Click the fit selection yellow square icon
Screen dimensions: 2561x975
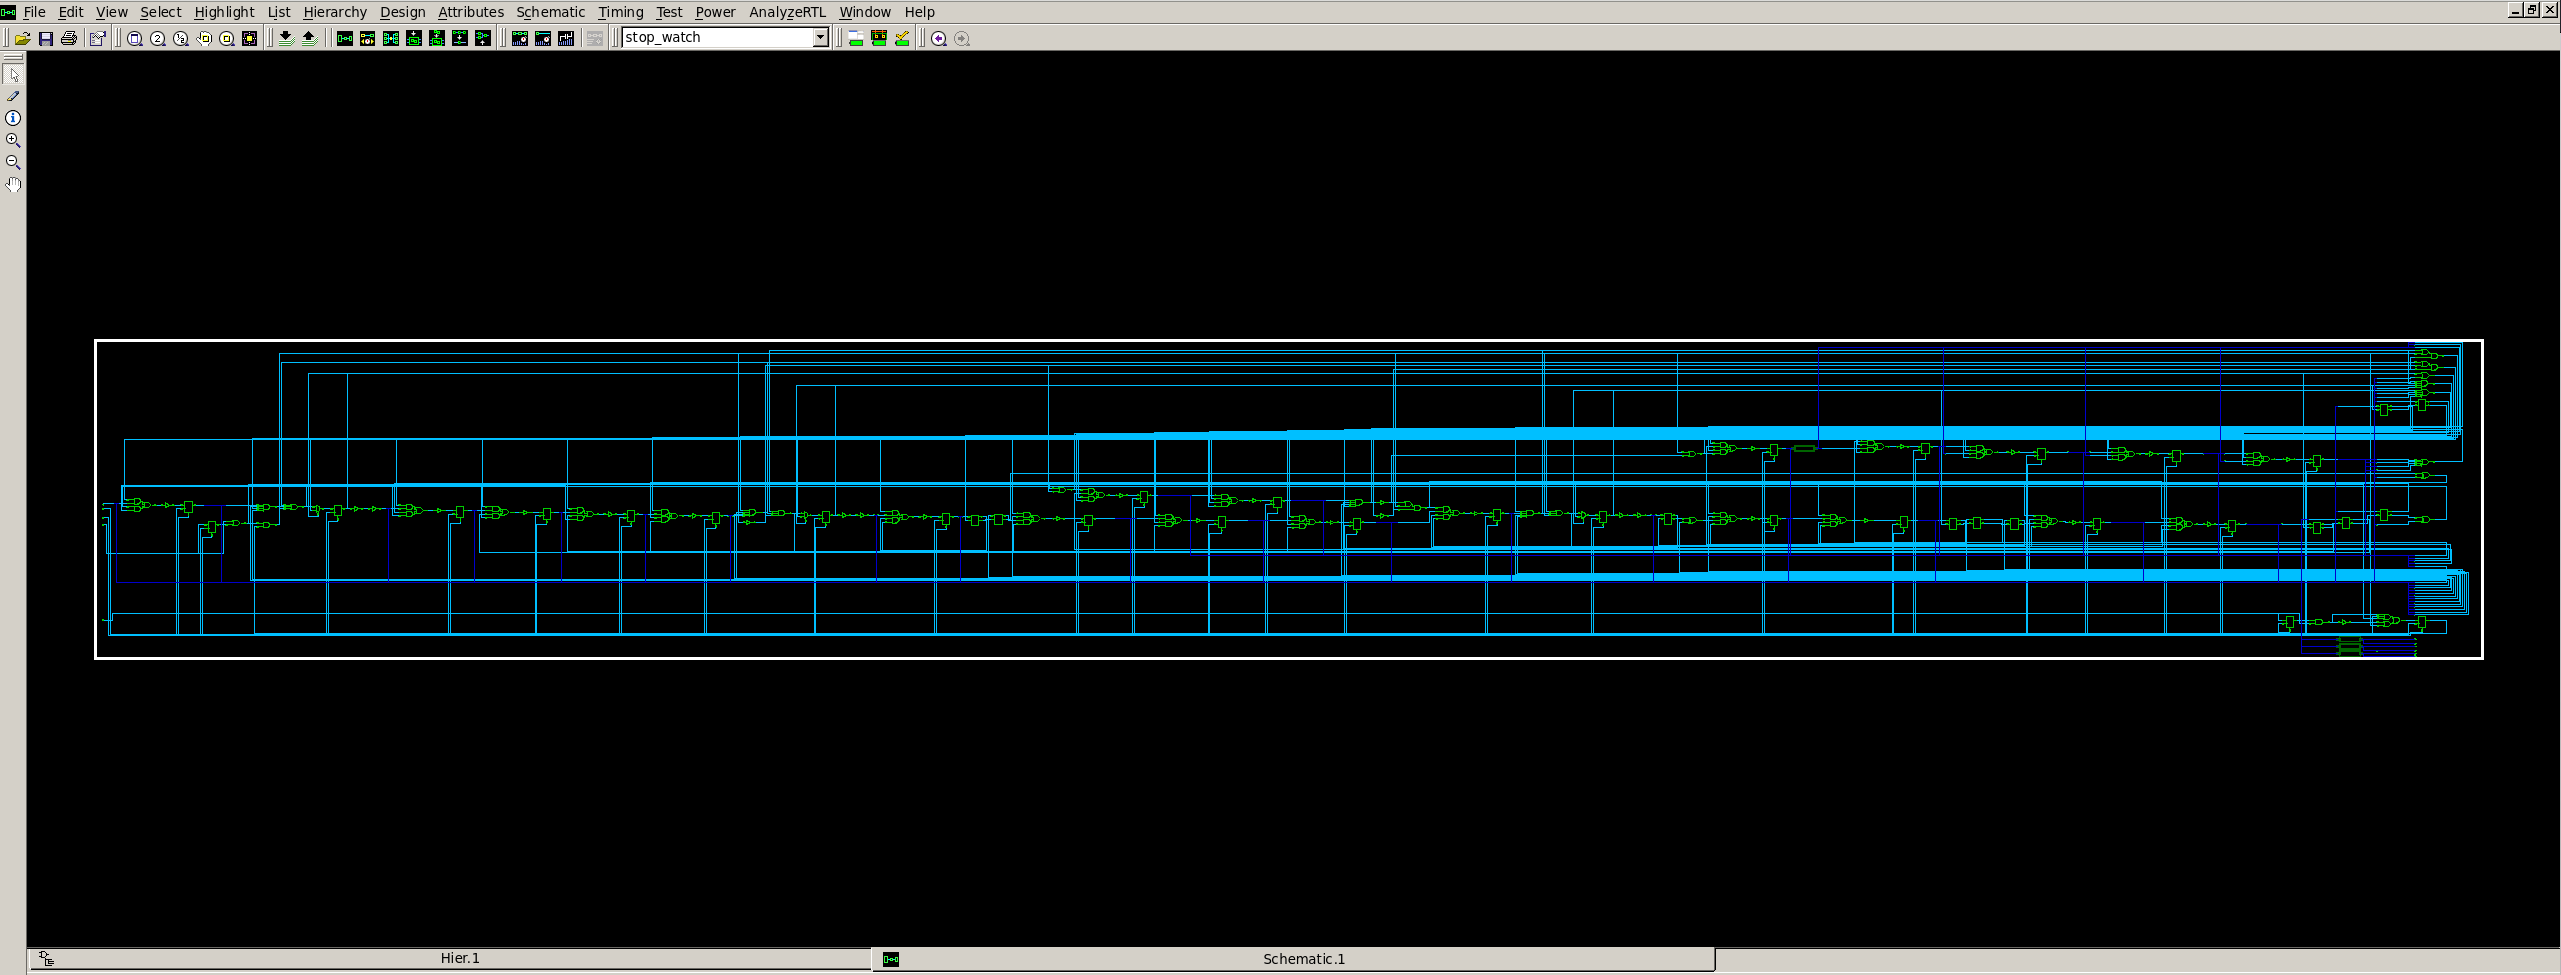(249, 38)
